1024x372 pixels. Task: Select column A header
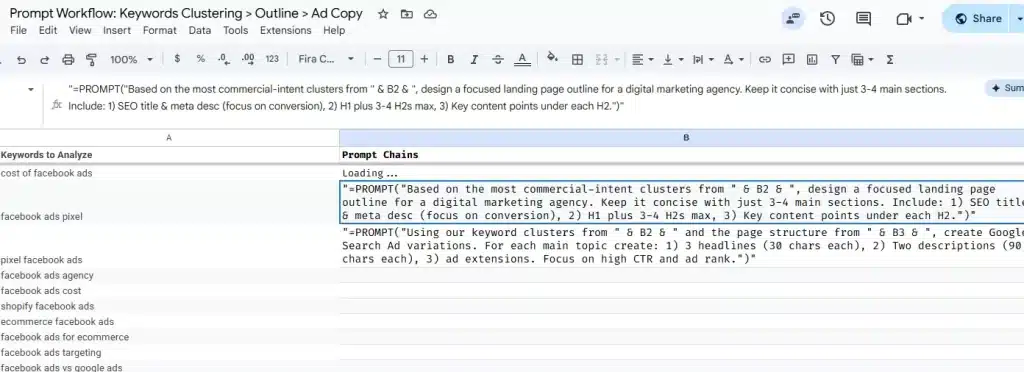pos(169,138)
